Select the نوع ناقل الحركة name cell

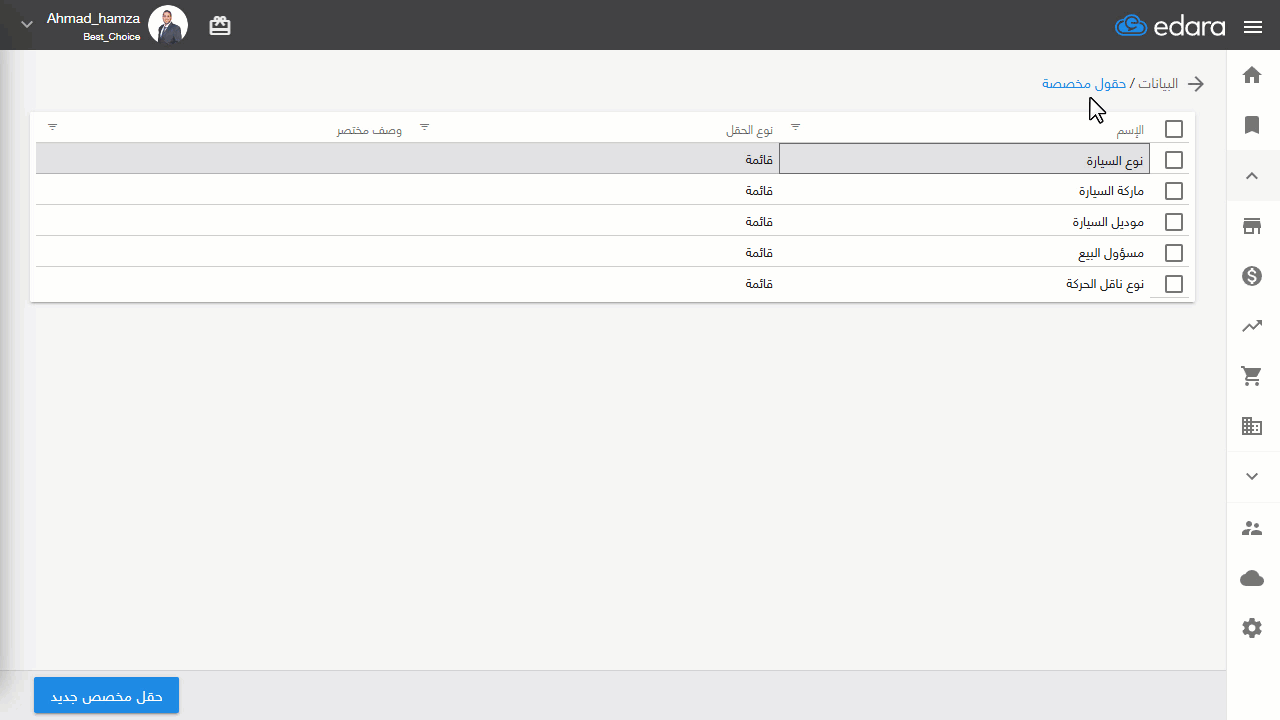(964, 284)
